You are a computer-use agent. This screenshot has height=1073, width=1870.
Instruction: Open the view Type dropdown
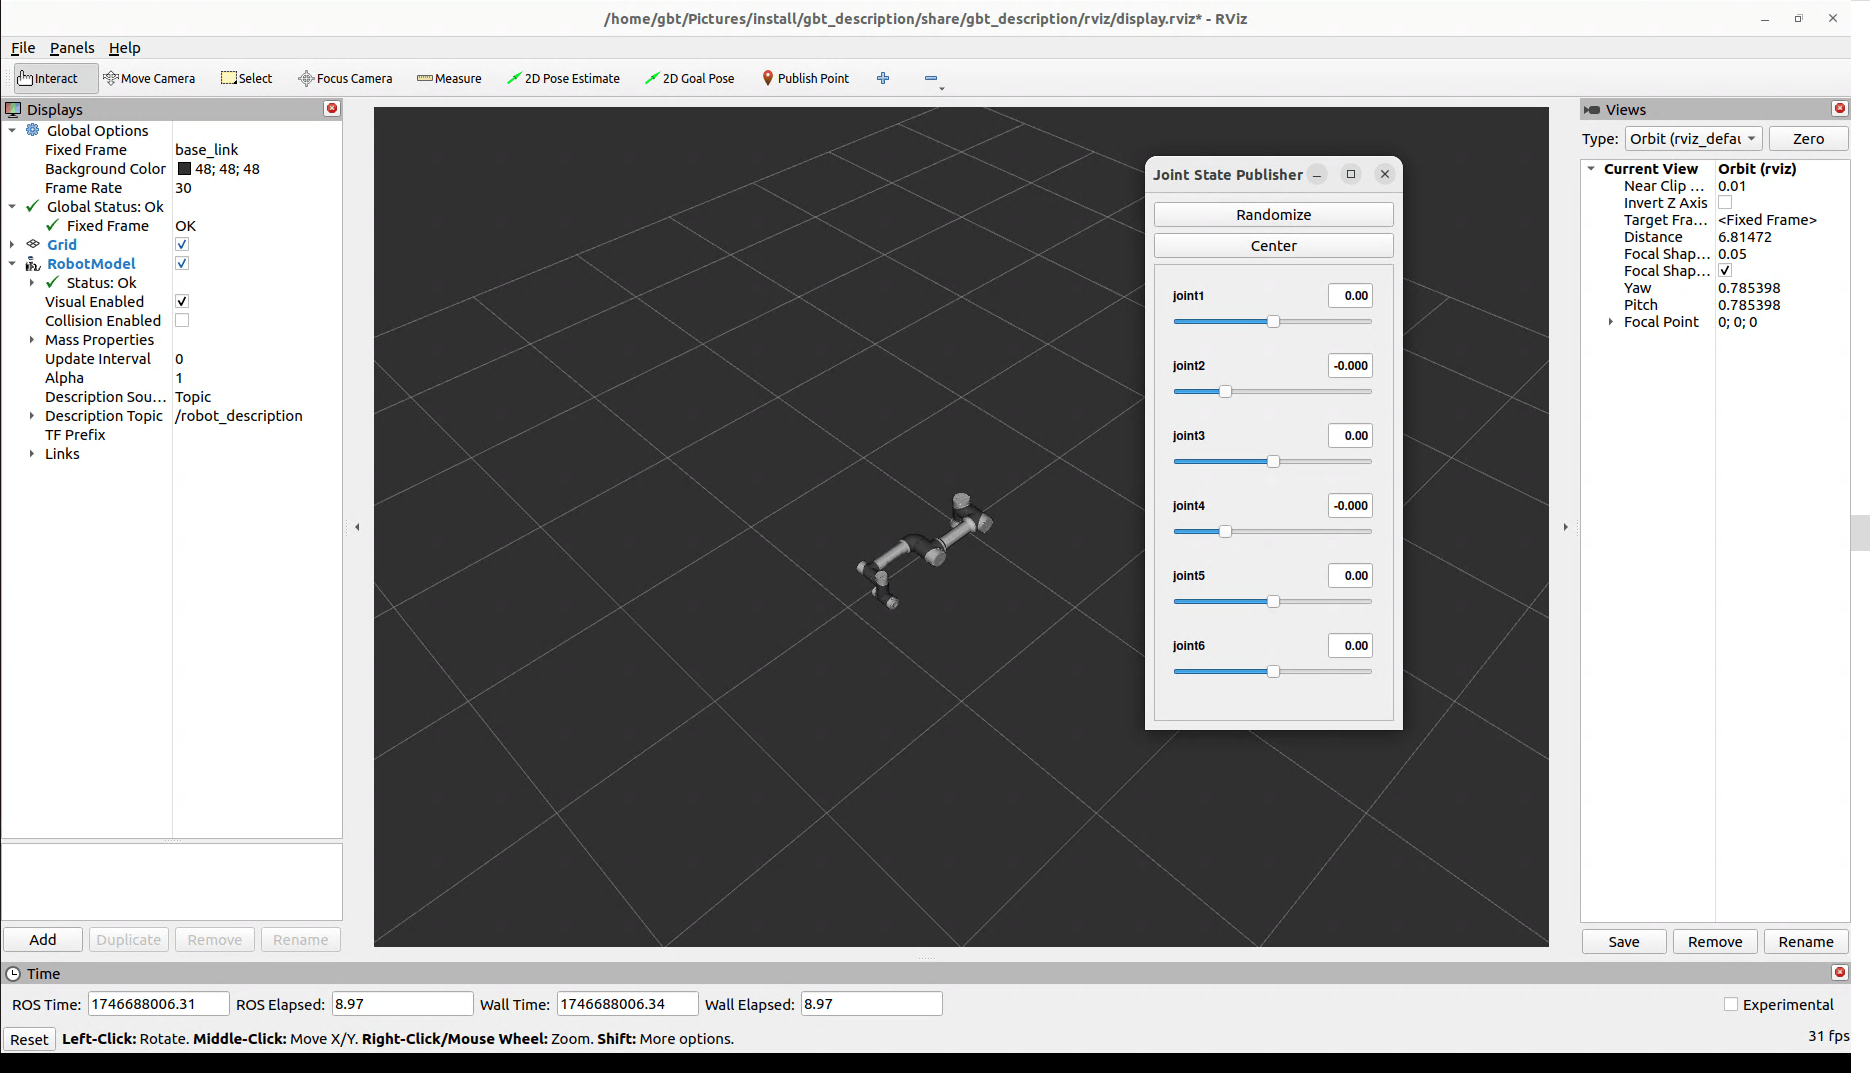1693,139
